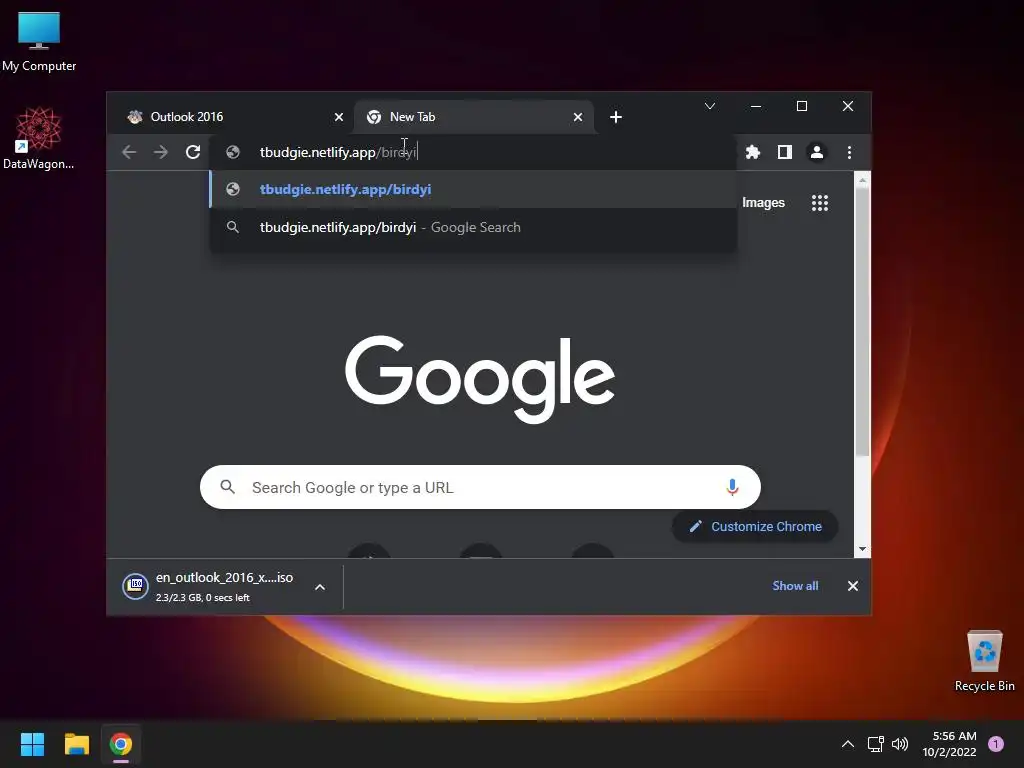Viewport: 1024px width, 768px height.
Task: Open volume speaker tray icon
Action: tap(900, 744)
